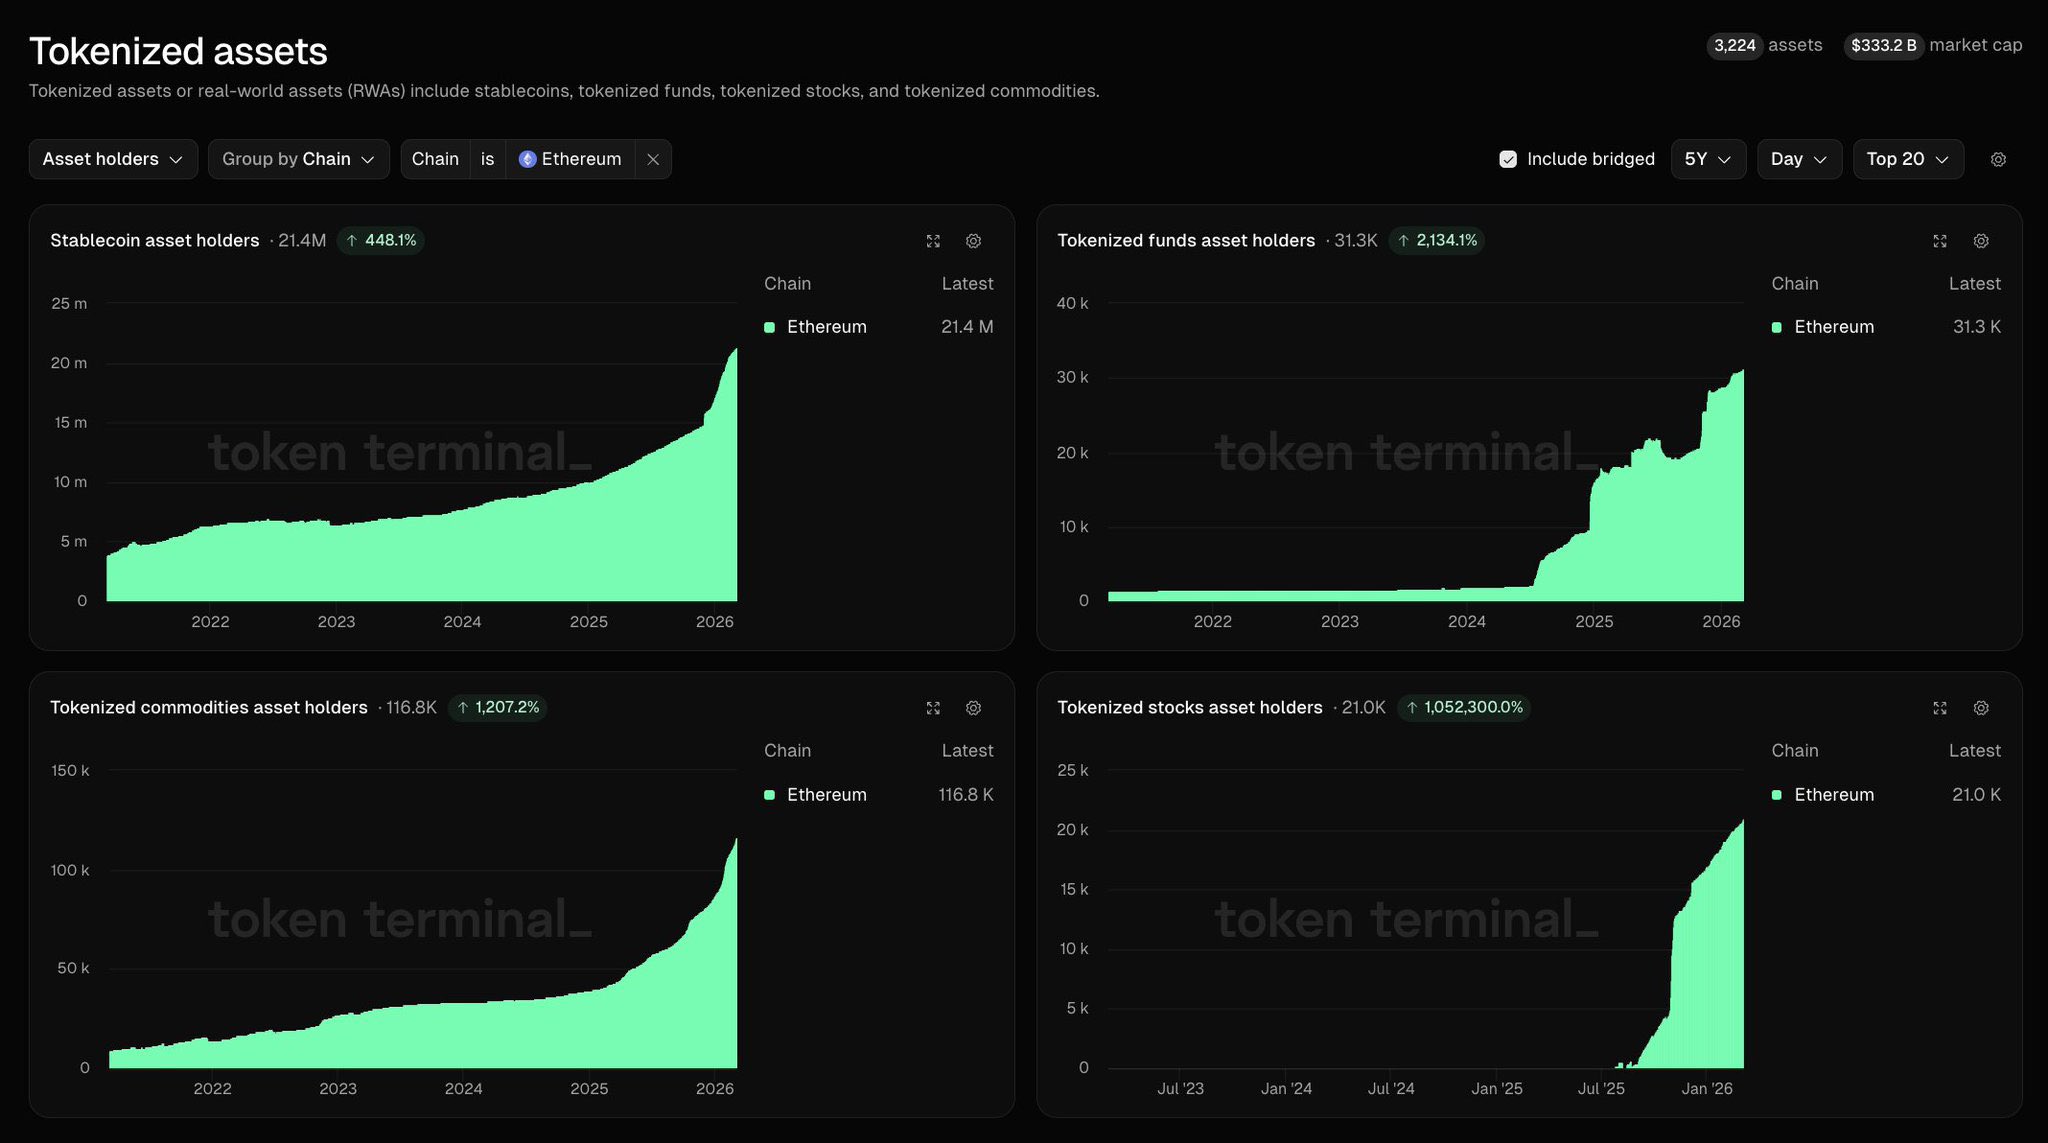Open the Asset holders metric dropdown
2048x1143 pixels.
tap(112, 160)
